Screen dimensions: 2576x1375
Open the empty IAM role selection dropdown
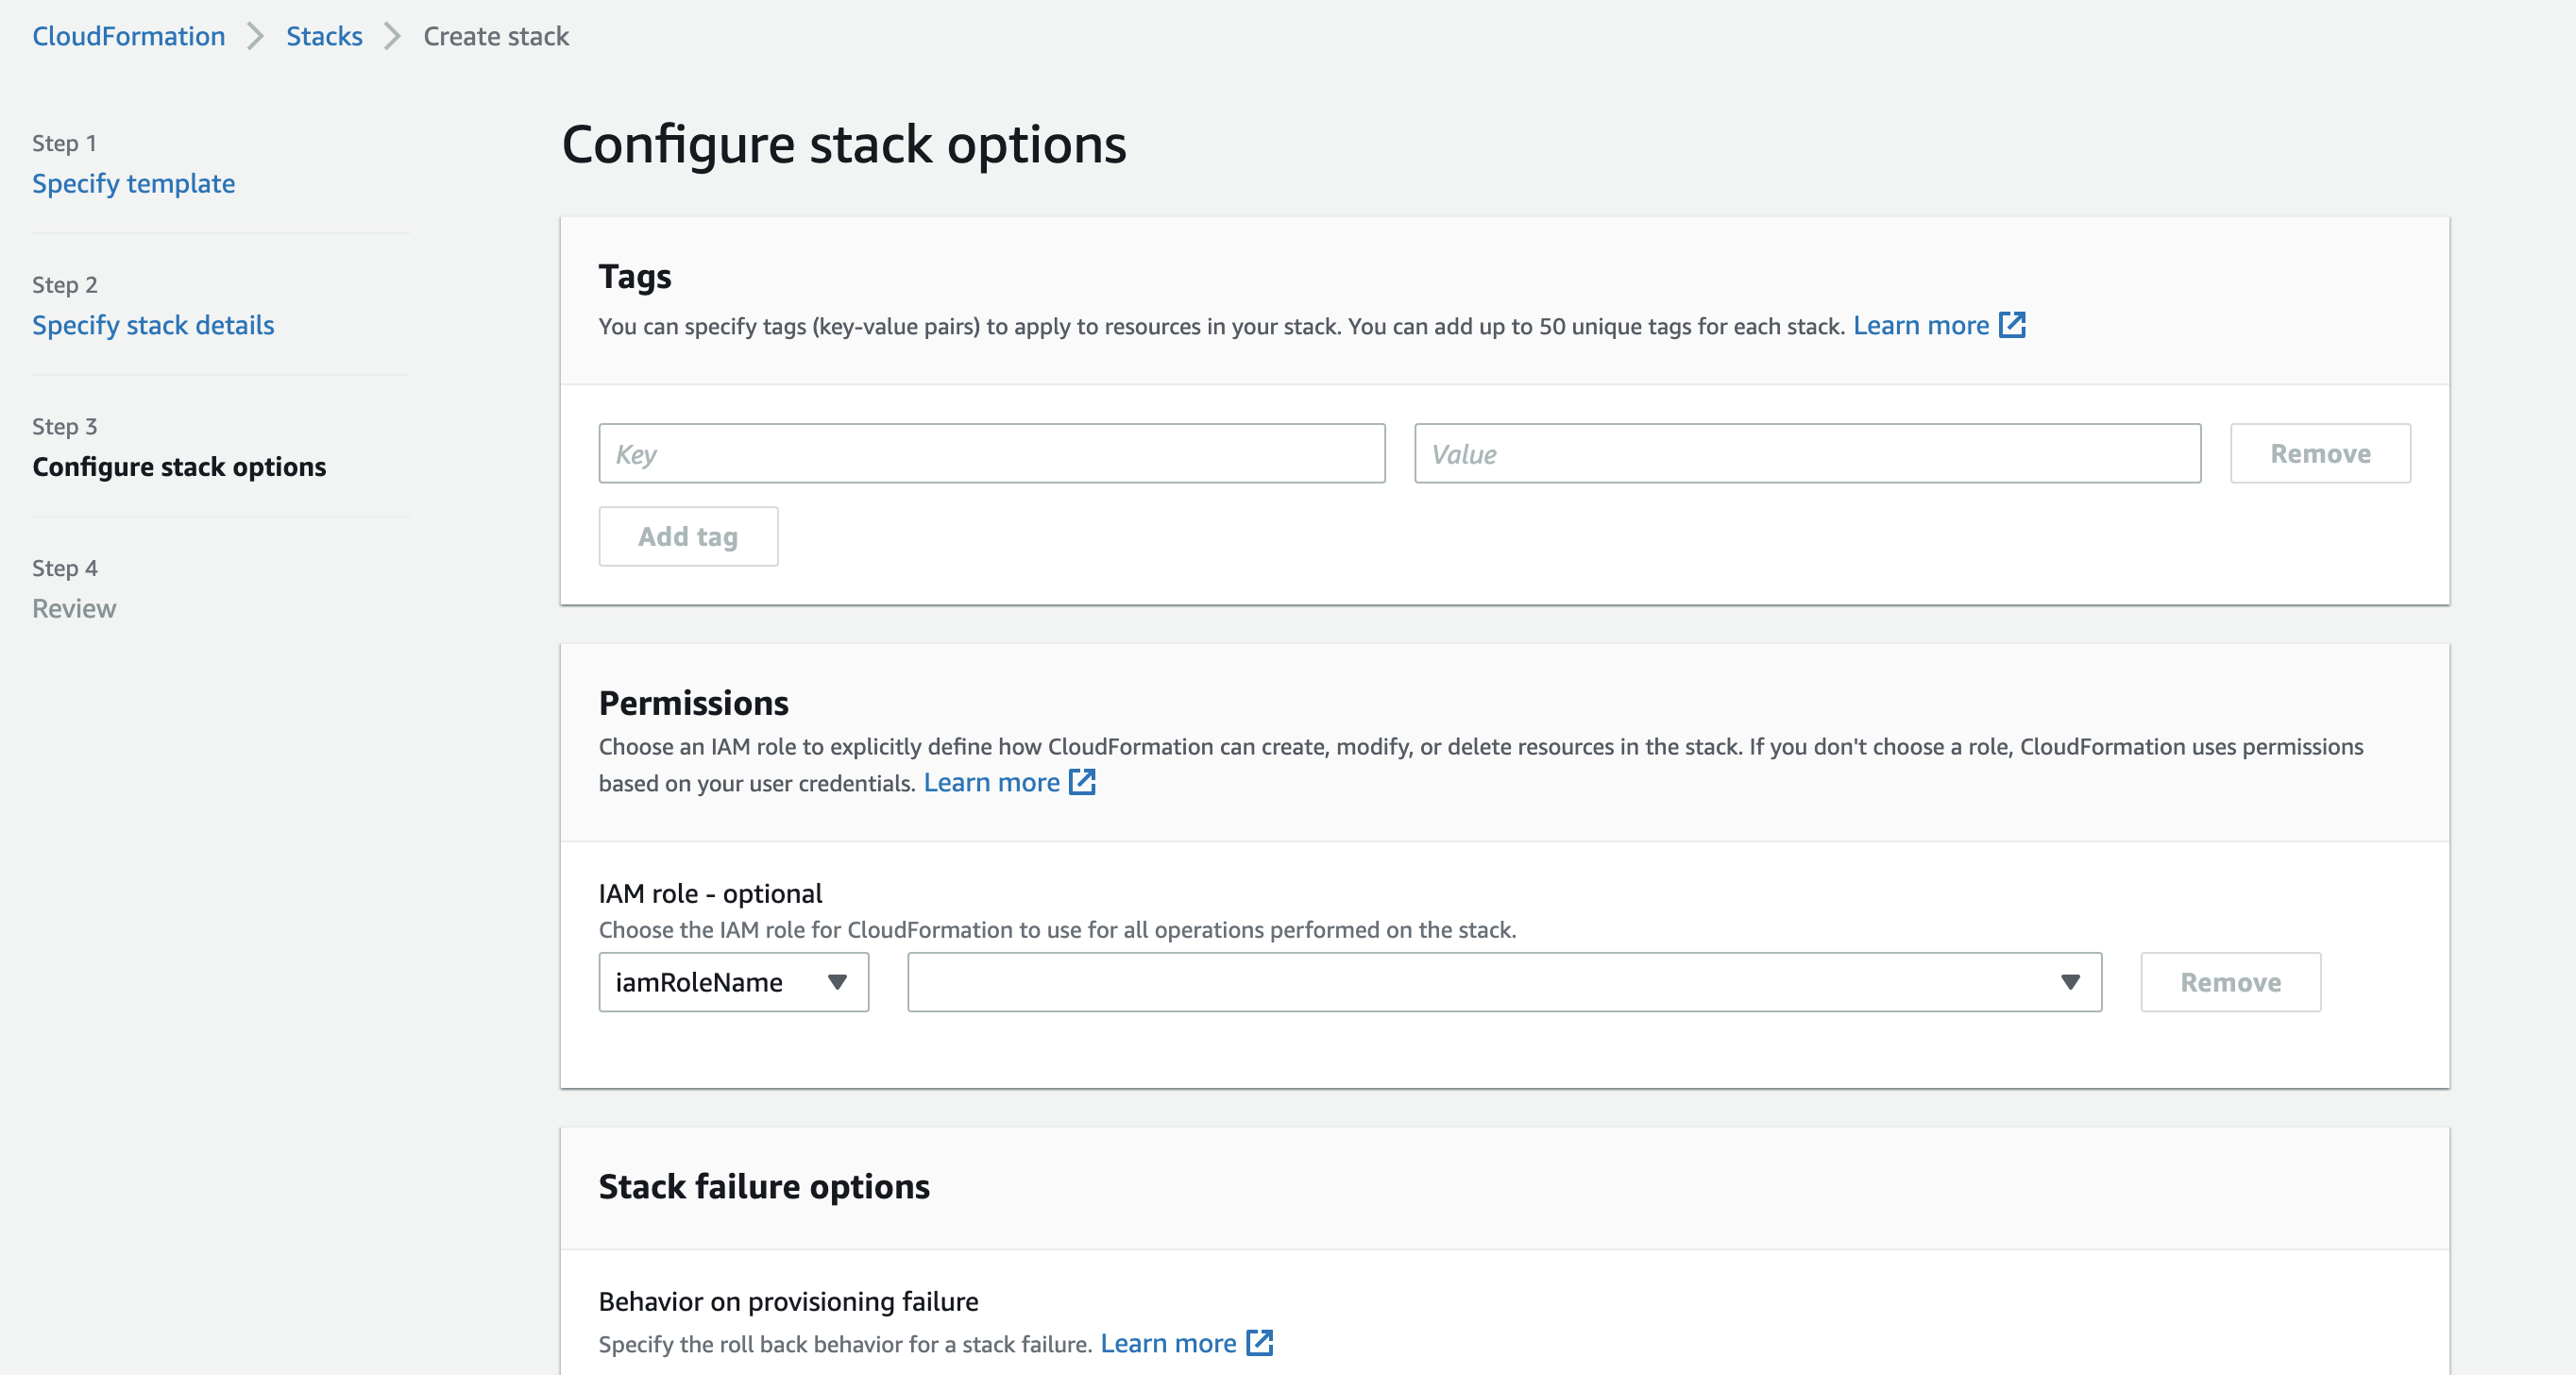[1504, 982]
